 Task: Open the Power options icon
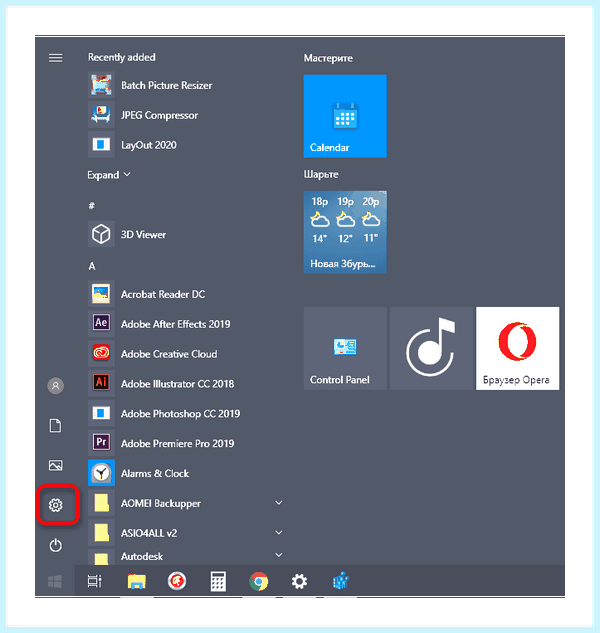[x=56, y=545]
